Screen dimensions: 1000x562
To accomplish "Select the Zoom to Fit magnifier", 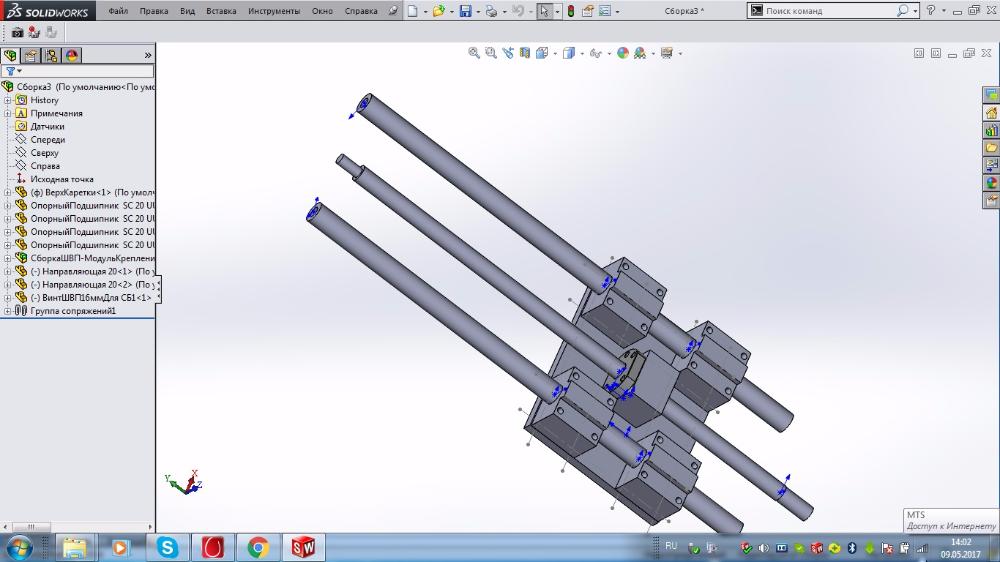I will pyautogui.click(x=474, y=53).
